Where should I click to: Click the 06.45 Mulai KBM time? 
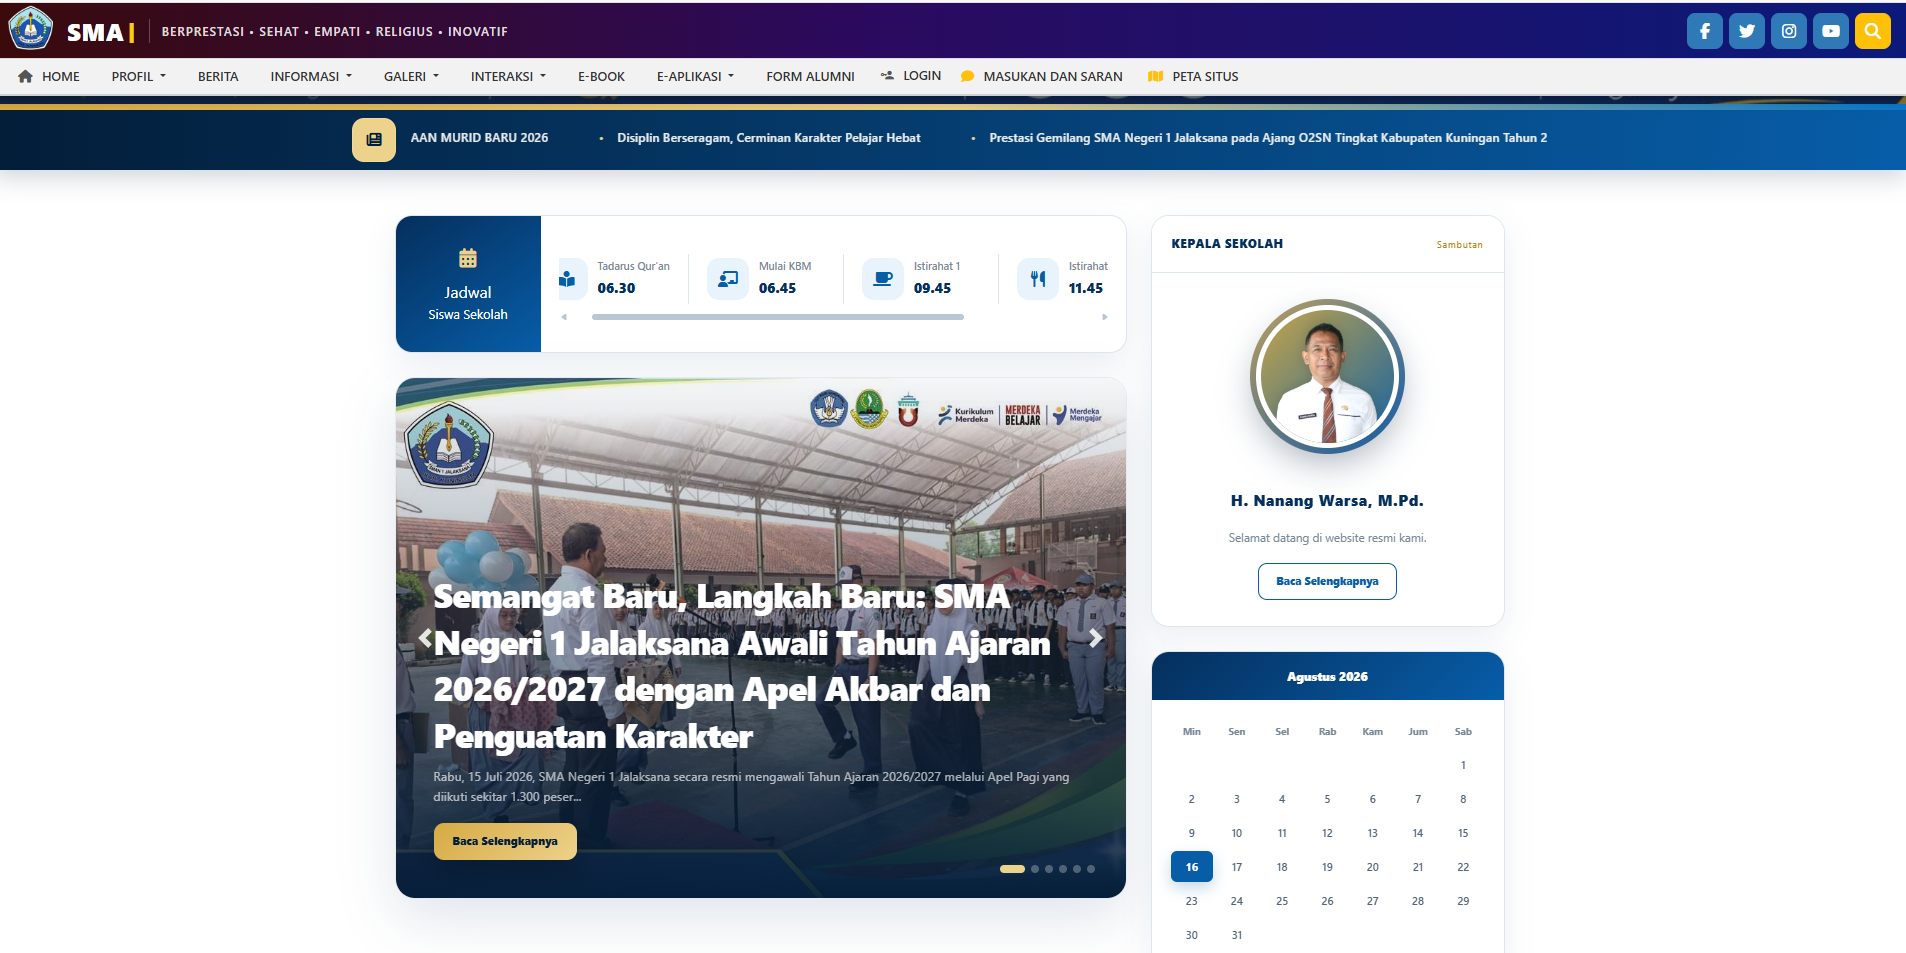point(777,288)
